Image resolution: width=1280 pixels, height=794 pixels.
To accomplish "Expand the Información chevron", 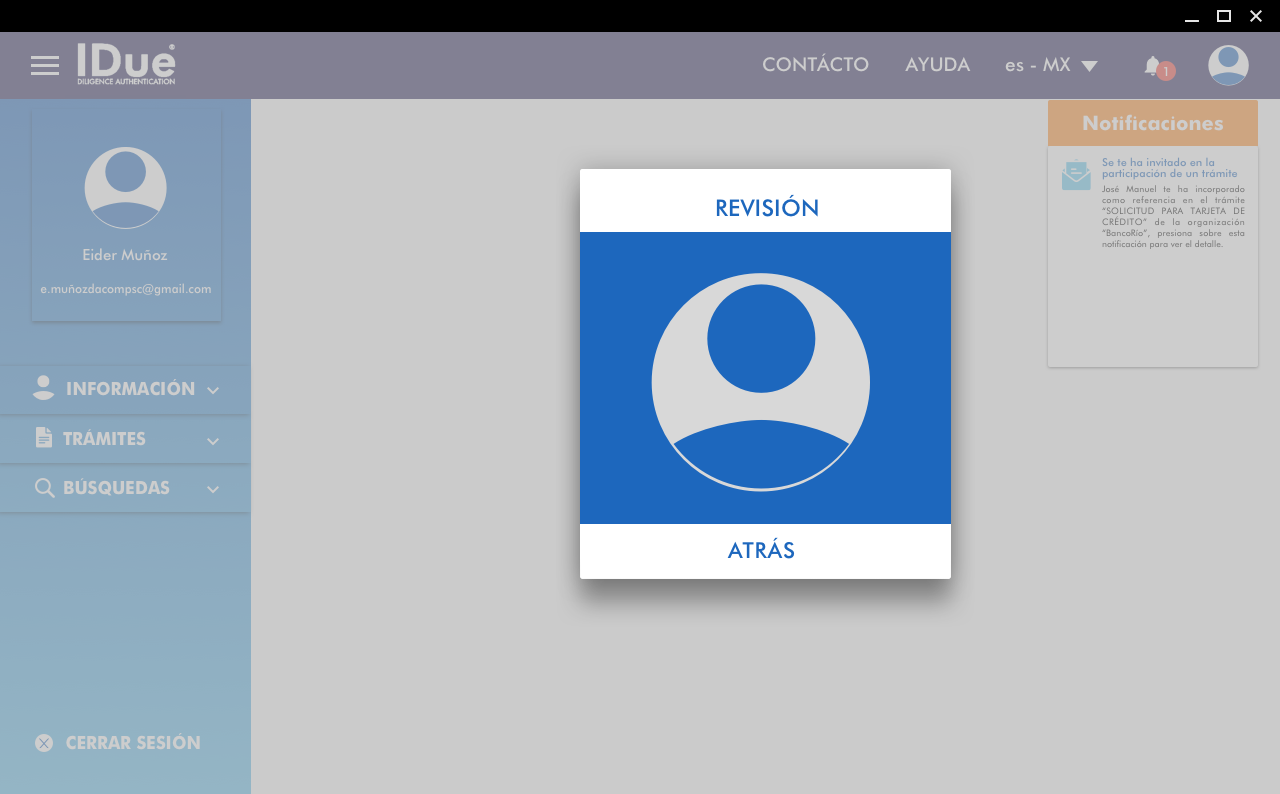I will pyautogui.click(x=213, y=390).
